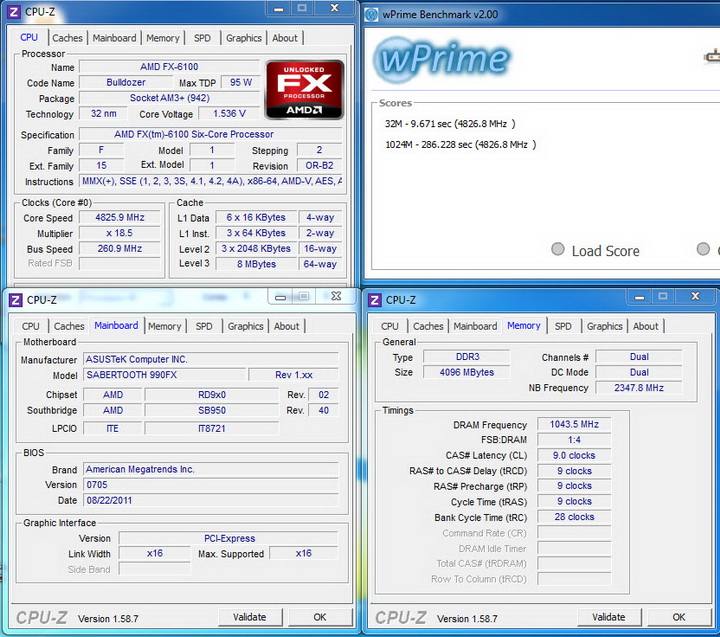Open Caches tab in the Memory CPU-Z window
The height and width of the screenshot is (637, 720).
click(x=428, y=326)
